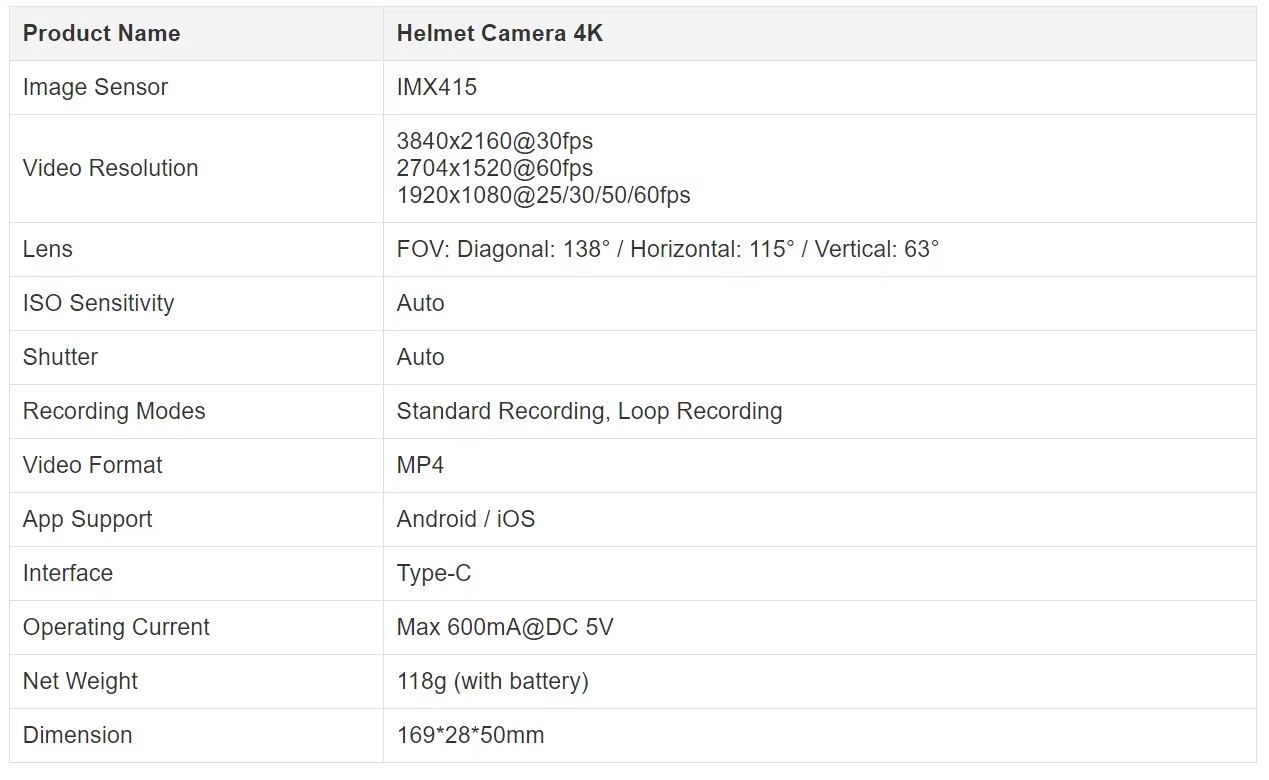
Task: Click the 2704x1520@60fps resolution line
Action: [x=495, y=168]
